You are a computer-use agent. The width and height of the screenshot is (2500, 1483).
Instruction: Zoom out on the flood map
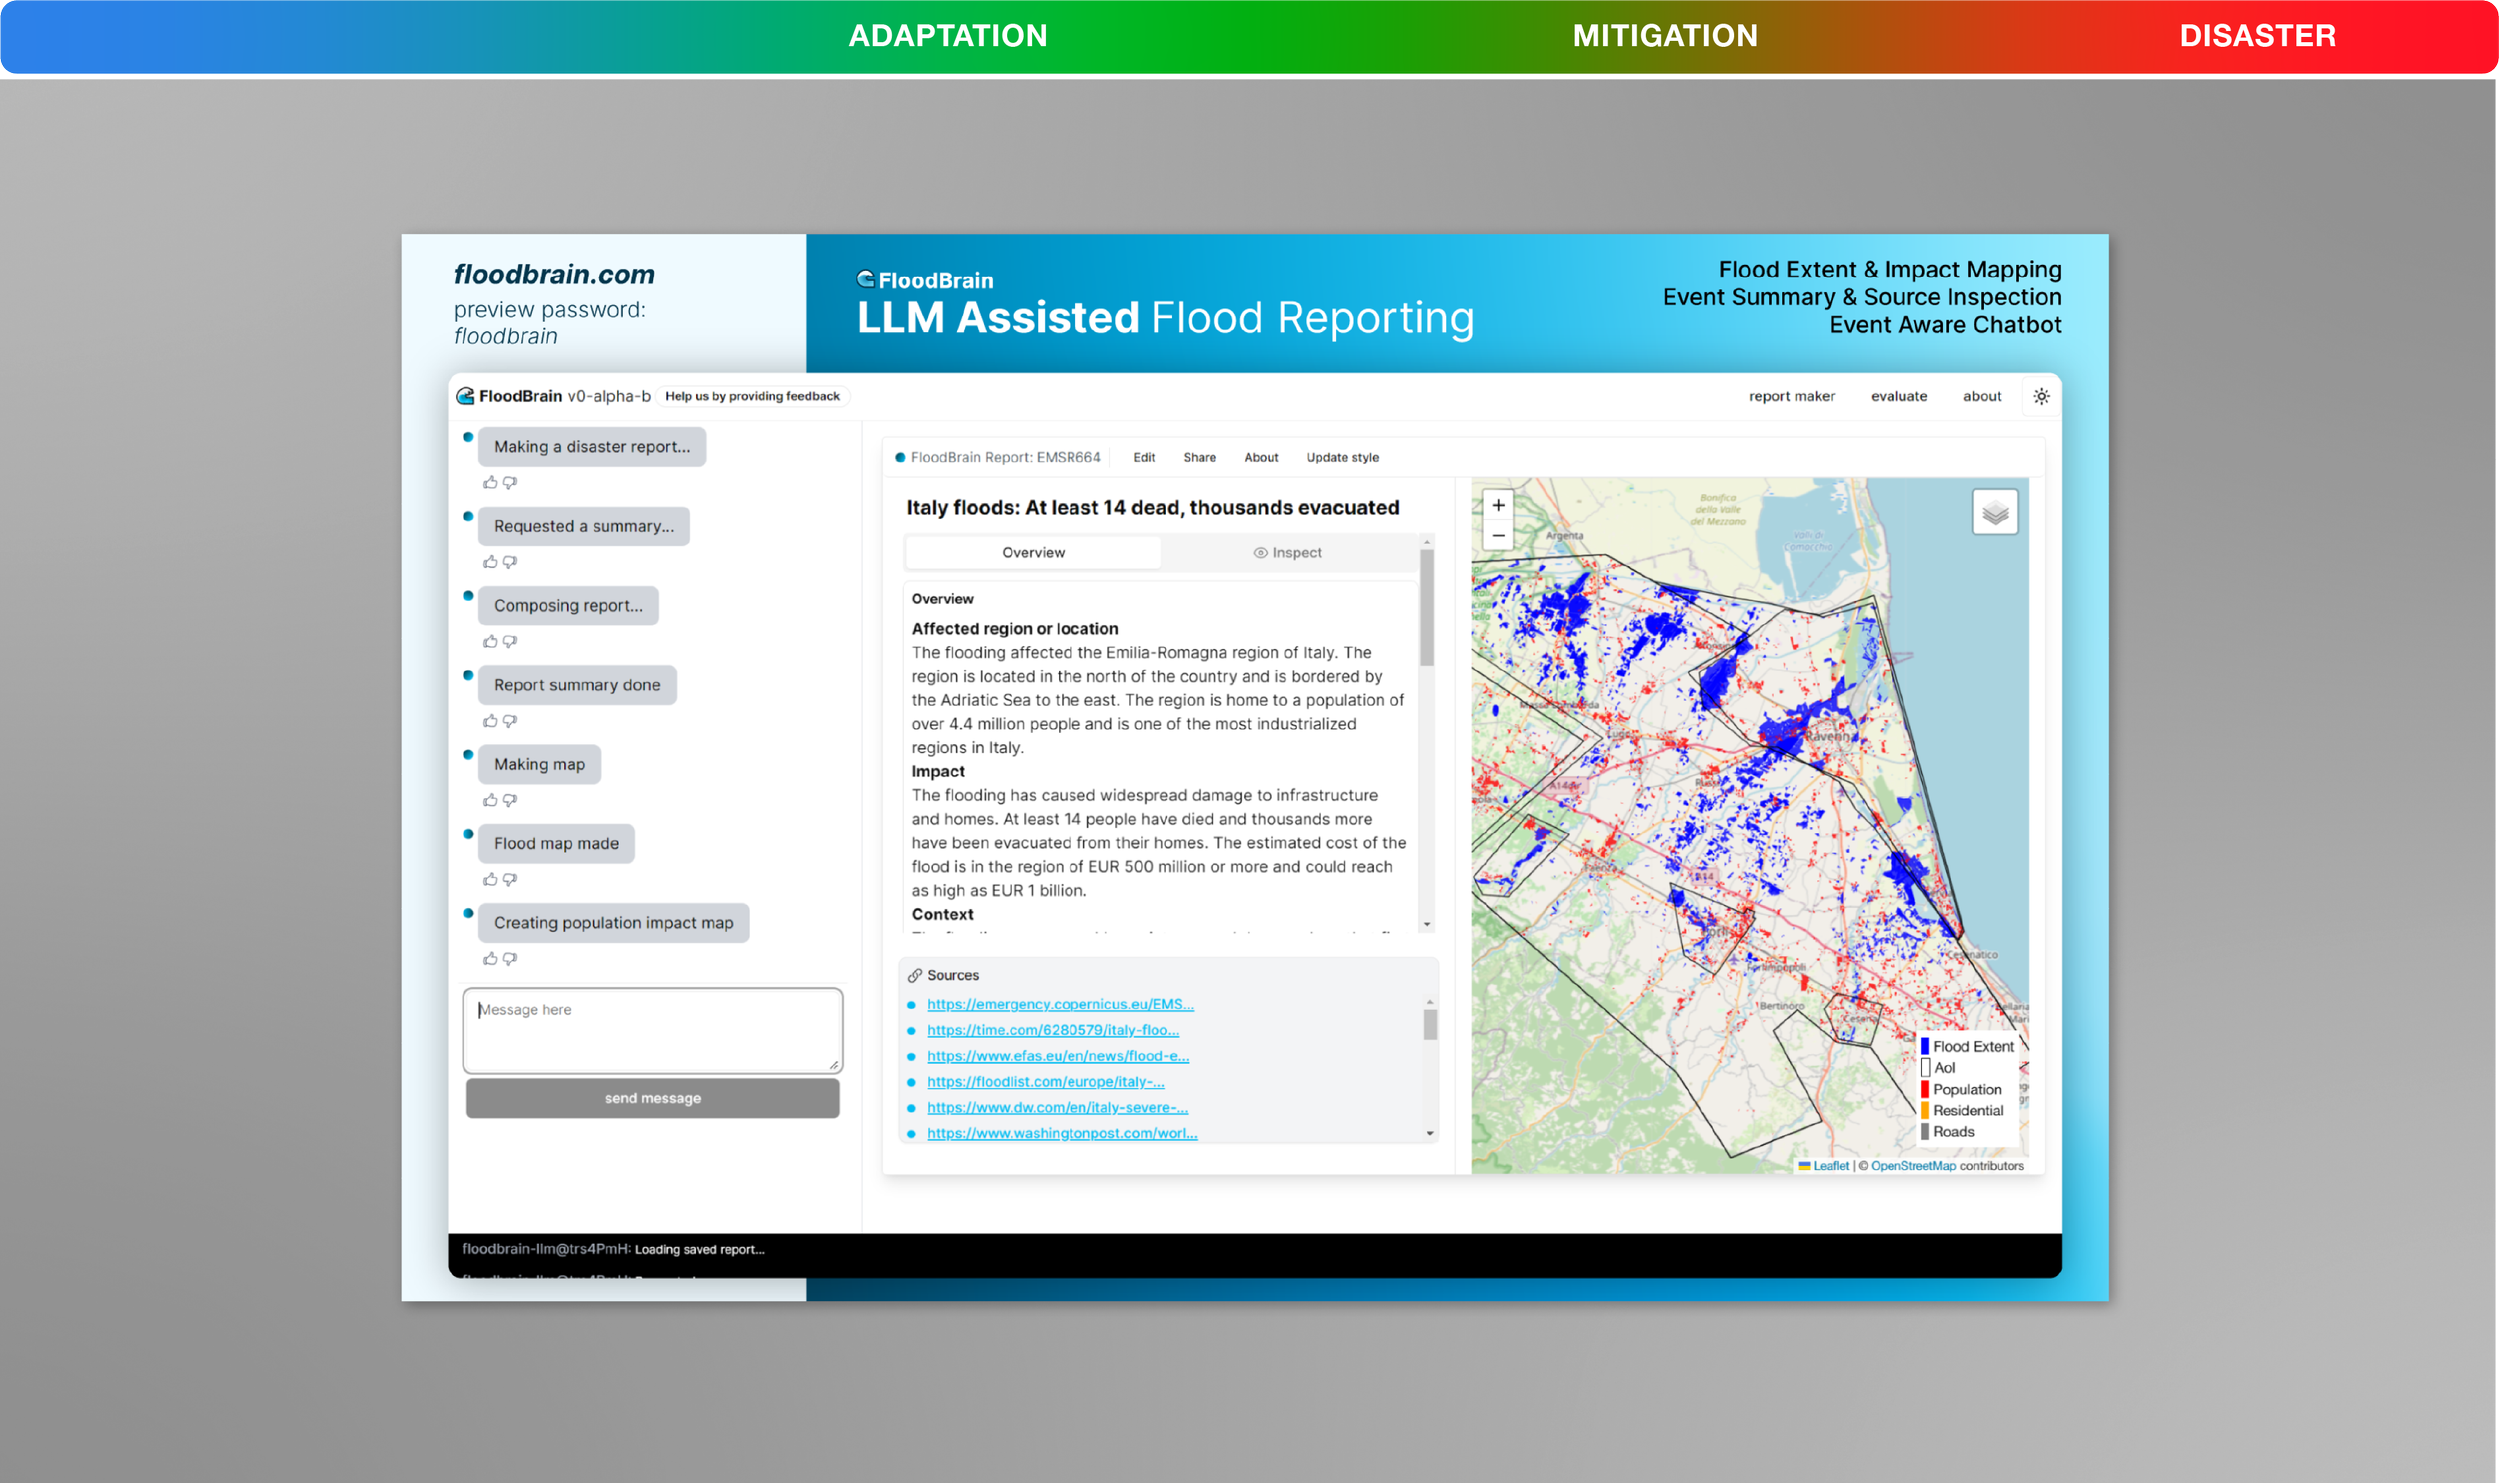pos(1498,535)
